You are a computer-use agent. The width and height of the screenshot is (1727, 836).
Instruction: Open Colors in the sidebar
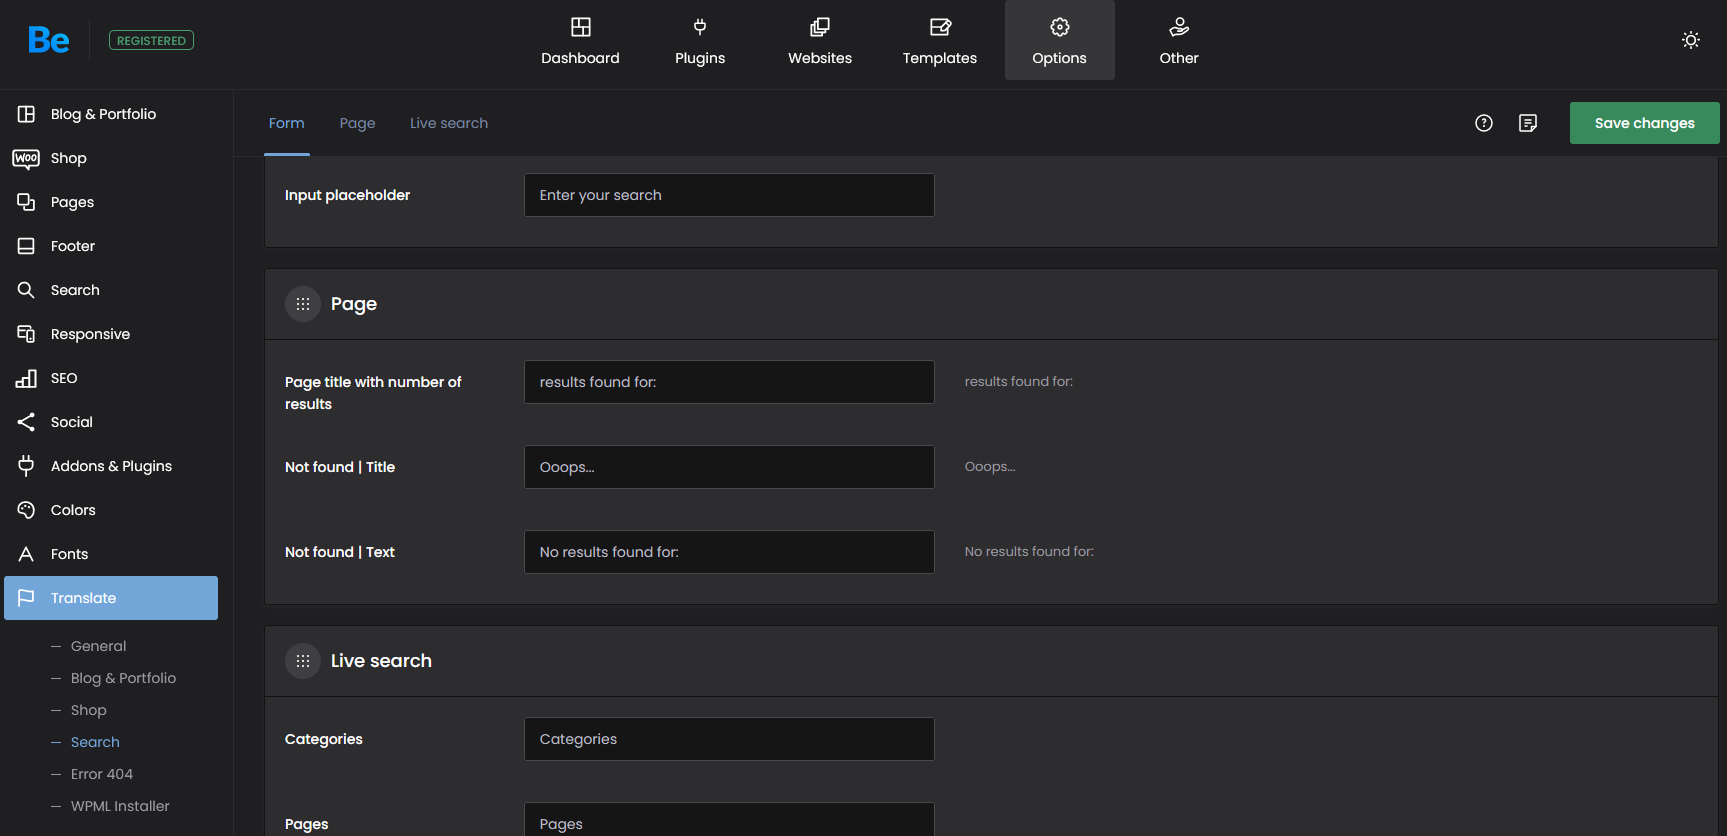(x=109, y=510)
